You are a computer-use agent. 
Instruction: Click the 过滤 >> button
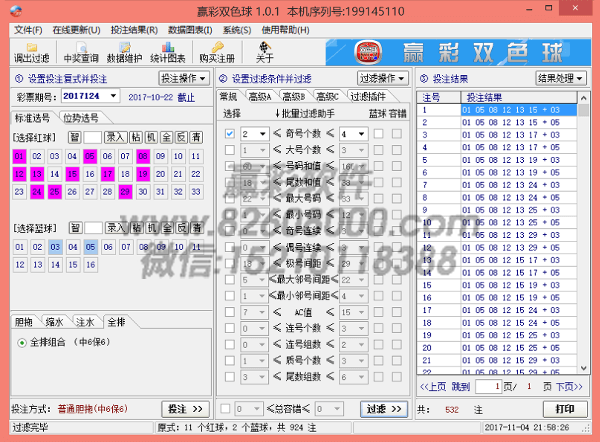384,409
